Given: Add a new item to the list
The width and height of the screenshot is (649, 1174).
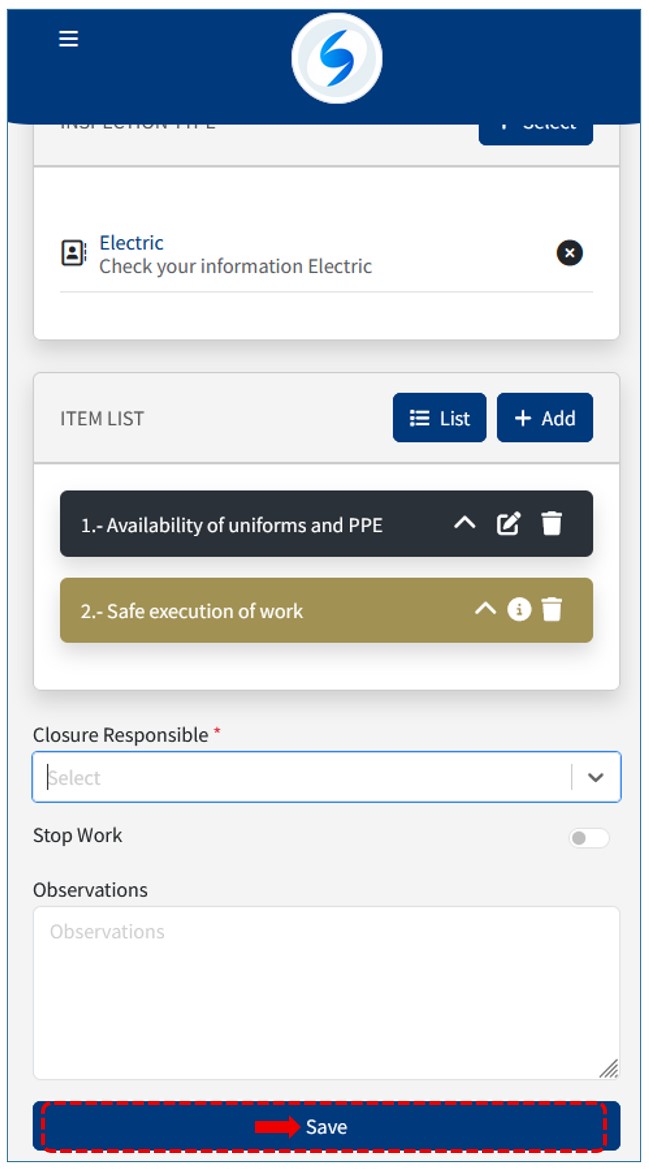Looking at the screenshot, I should [x=544, y=418].
